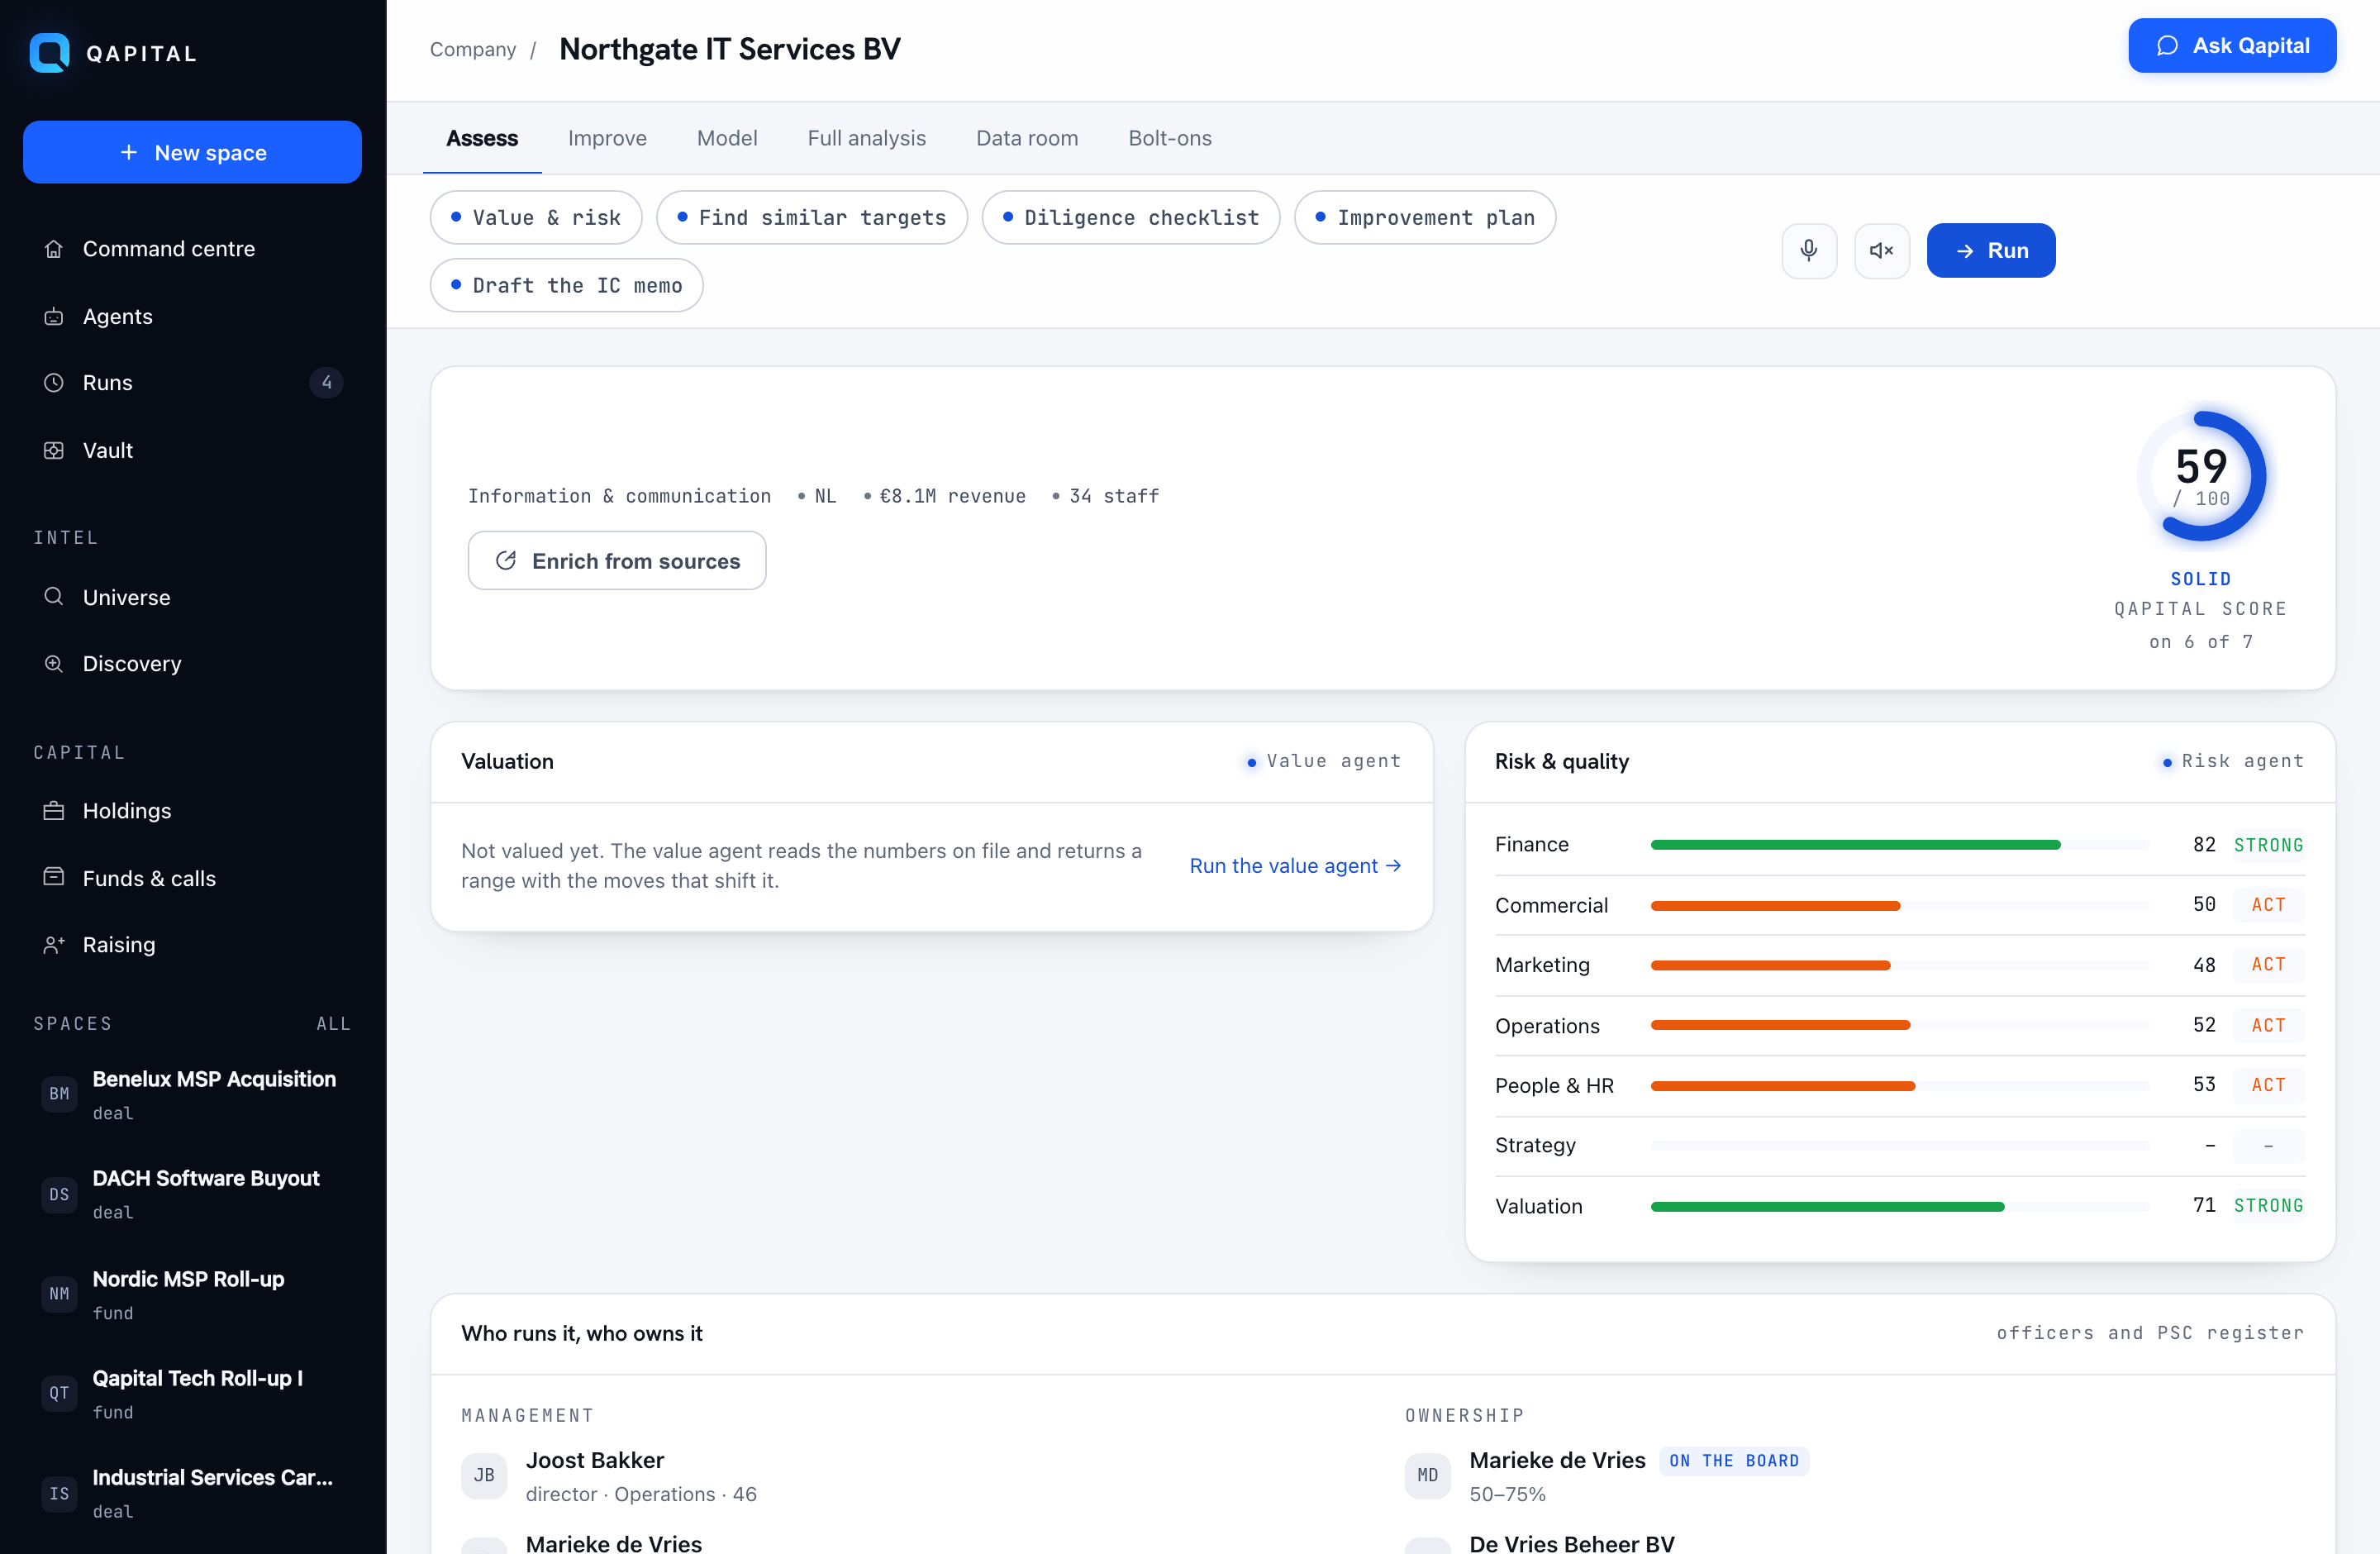2380x1554 pixels.
Task: Click the Run button
Action: [1991, 250]
